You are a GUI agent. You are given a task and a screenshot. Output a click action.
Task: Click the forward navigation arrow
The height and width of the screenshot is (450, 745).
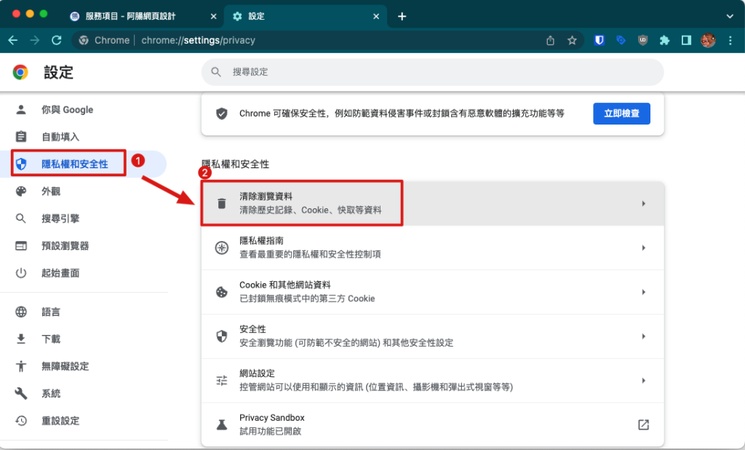[35, 40]
